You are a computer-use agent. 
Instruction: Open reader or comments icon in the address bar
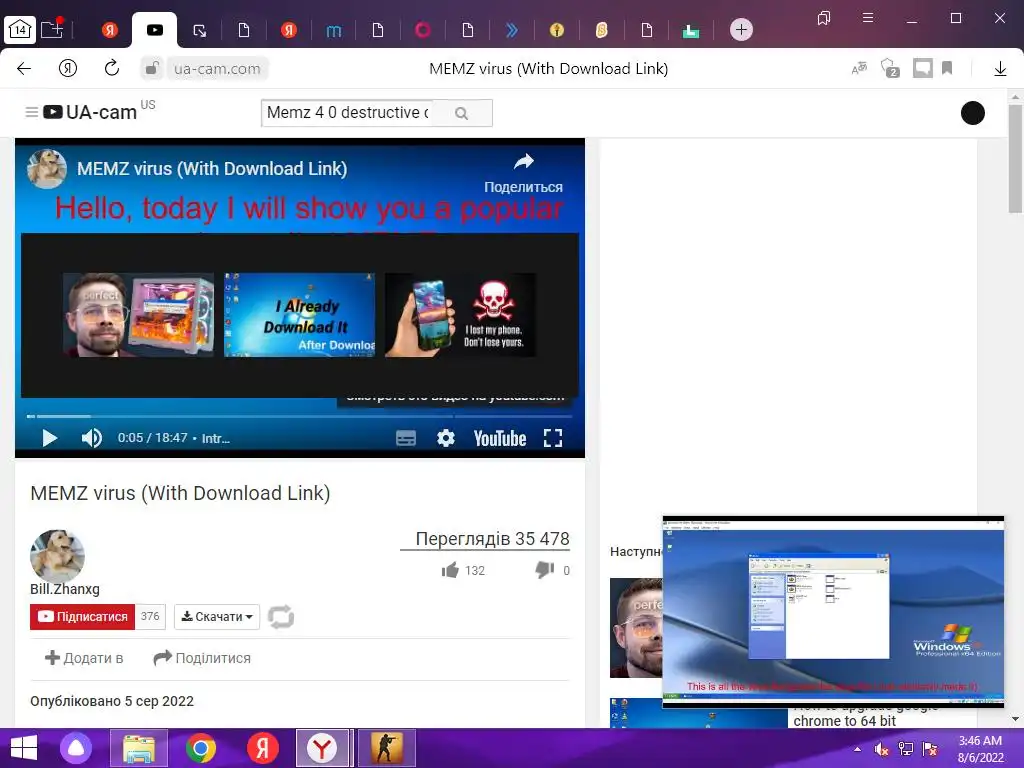tap(922, 69)
